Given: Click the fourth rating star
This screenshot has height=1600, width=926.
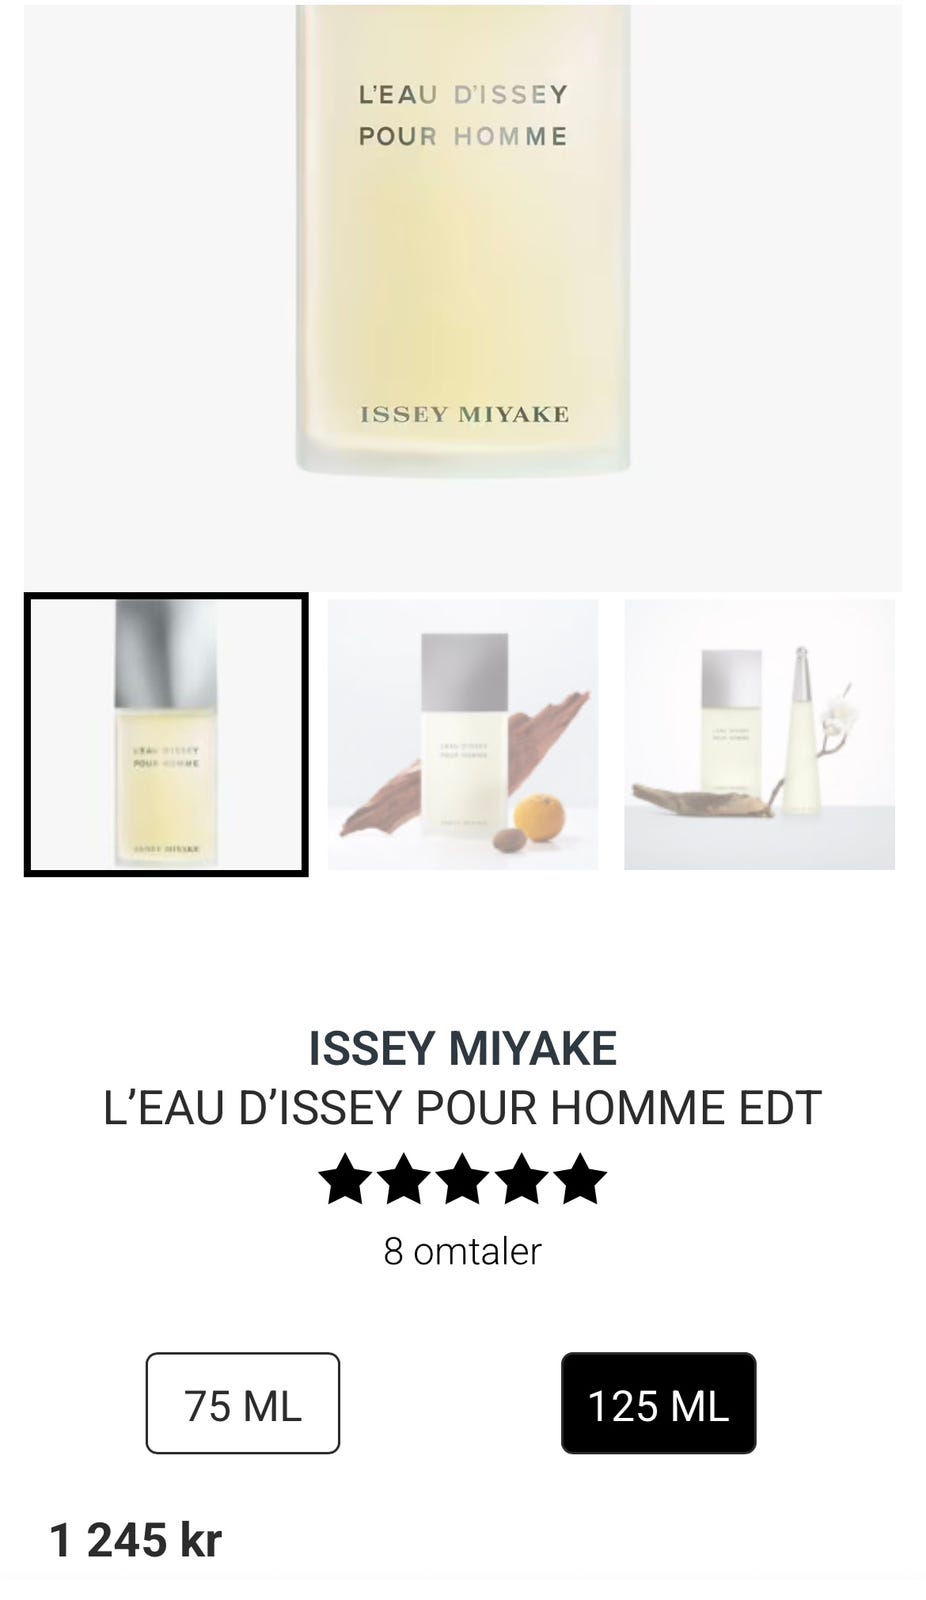Looking at the screenshot, I should (x=522, y=1179).
